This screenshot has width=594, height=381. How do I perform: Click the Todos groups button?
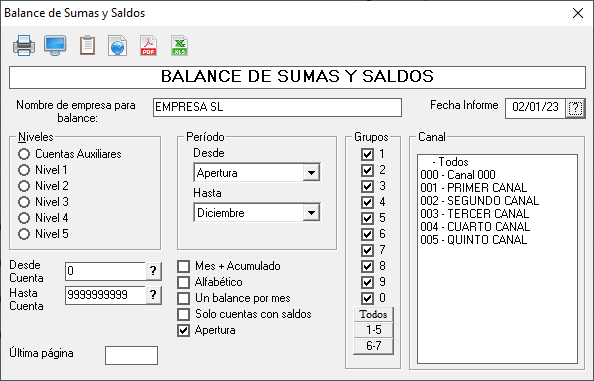tap(373, 314)
